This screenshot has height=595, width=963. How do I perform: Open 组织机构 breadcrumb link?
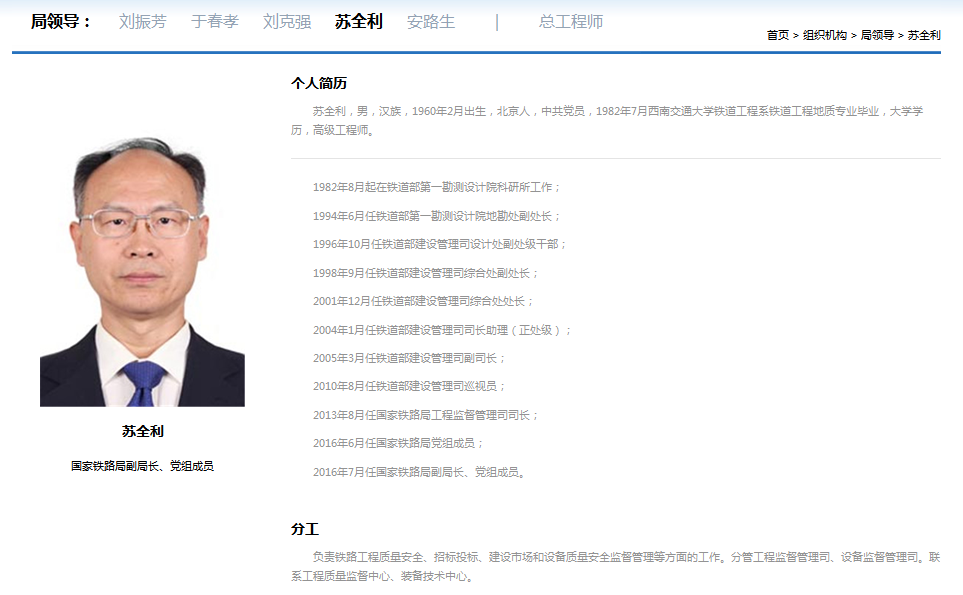point(824,36)
